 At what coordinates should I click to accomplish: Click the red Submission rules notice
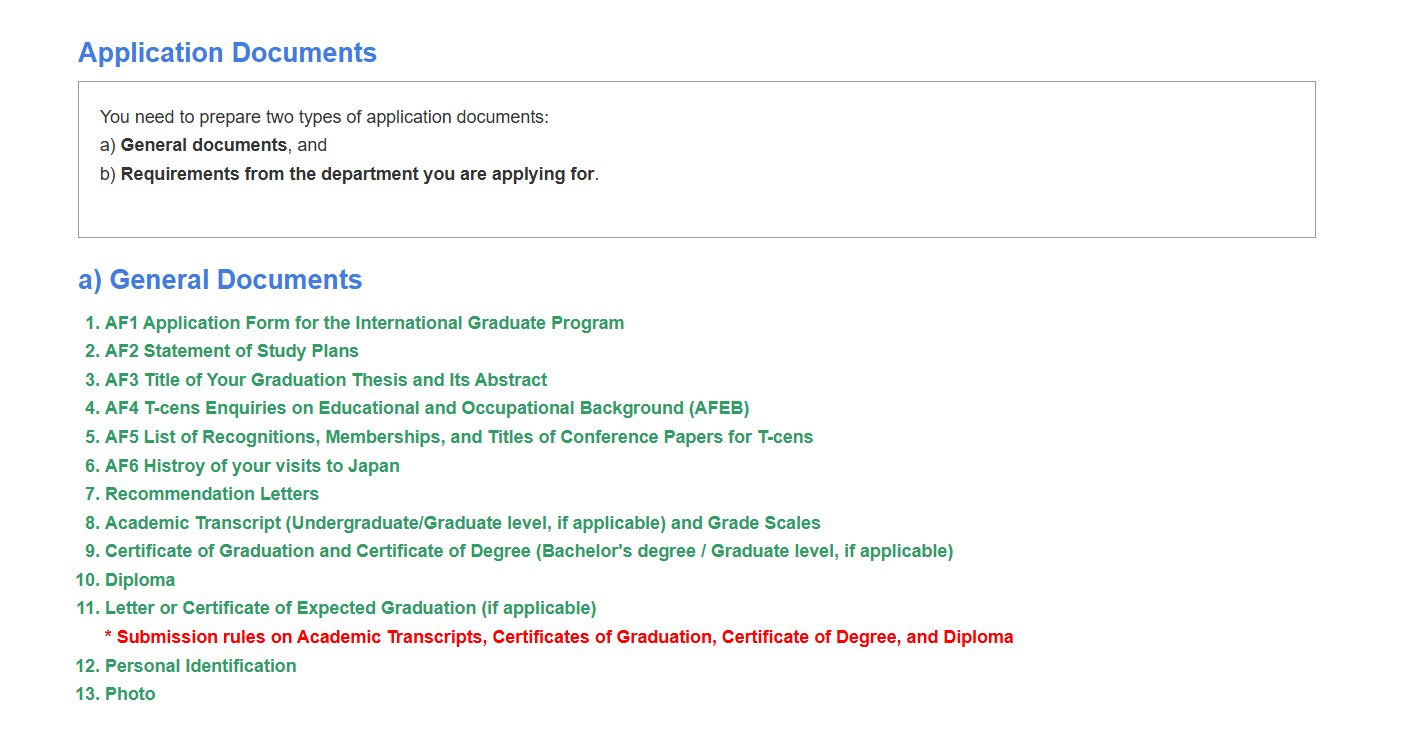pos(559,637)
